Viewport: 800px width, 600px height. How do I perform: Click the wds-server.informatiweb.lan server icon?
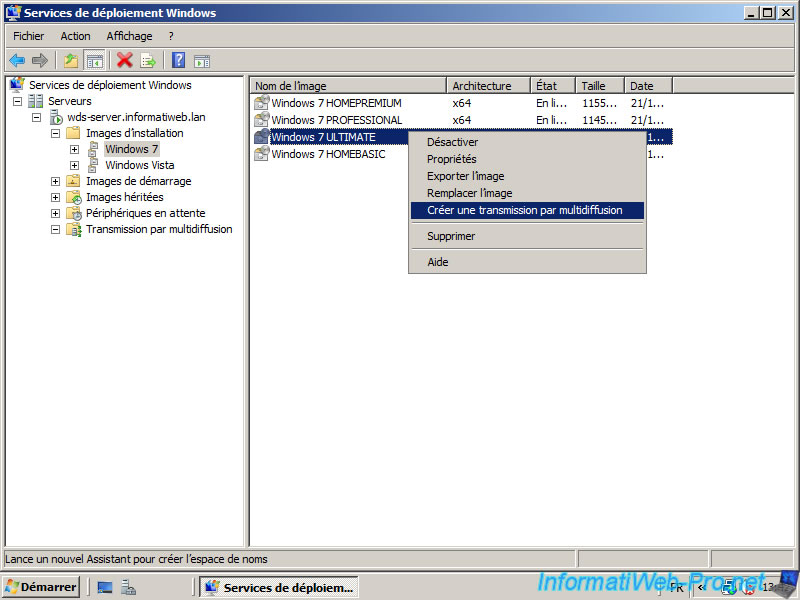[56, 117]
